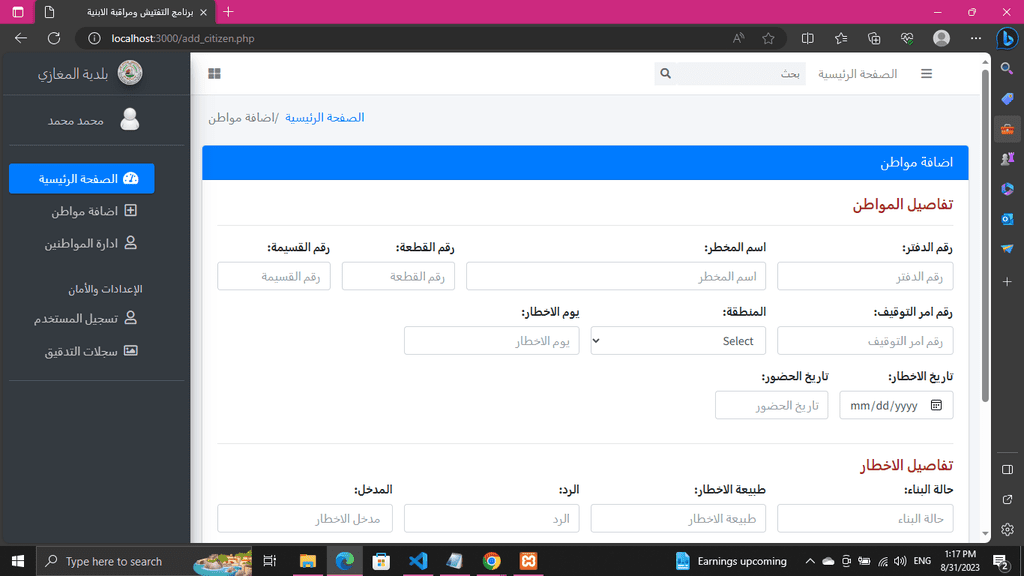Add page to favorites with star icon
This screenshot has width=1024, height=576.
768,39
